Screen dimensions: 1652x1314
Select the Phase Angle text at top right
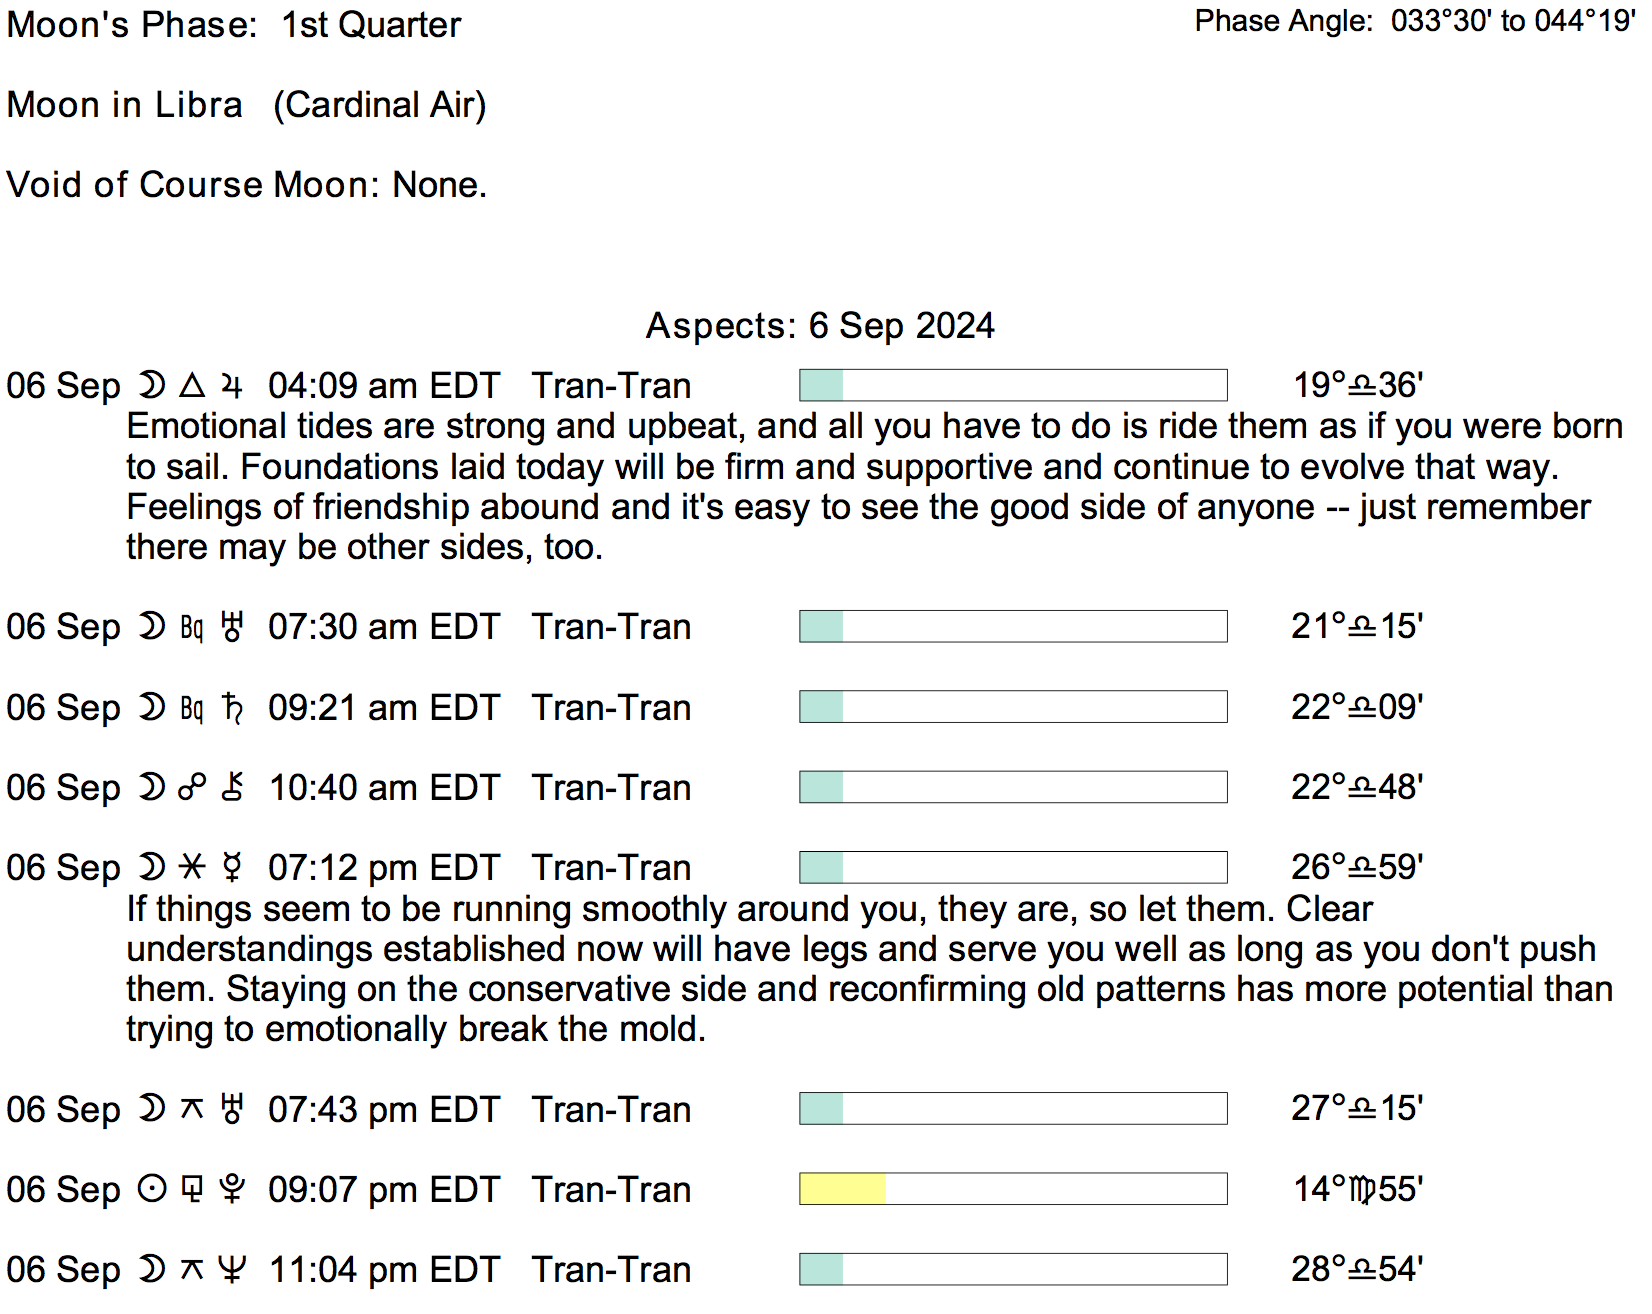coord(1414,21)
